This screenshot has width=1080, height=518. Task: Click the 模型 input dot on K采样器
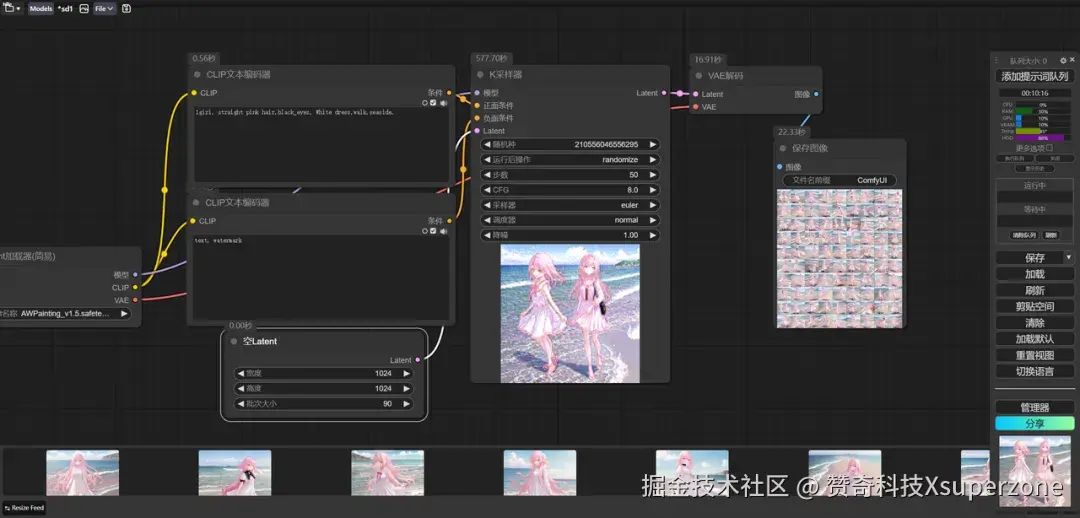click(477, 92)
